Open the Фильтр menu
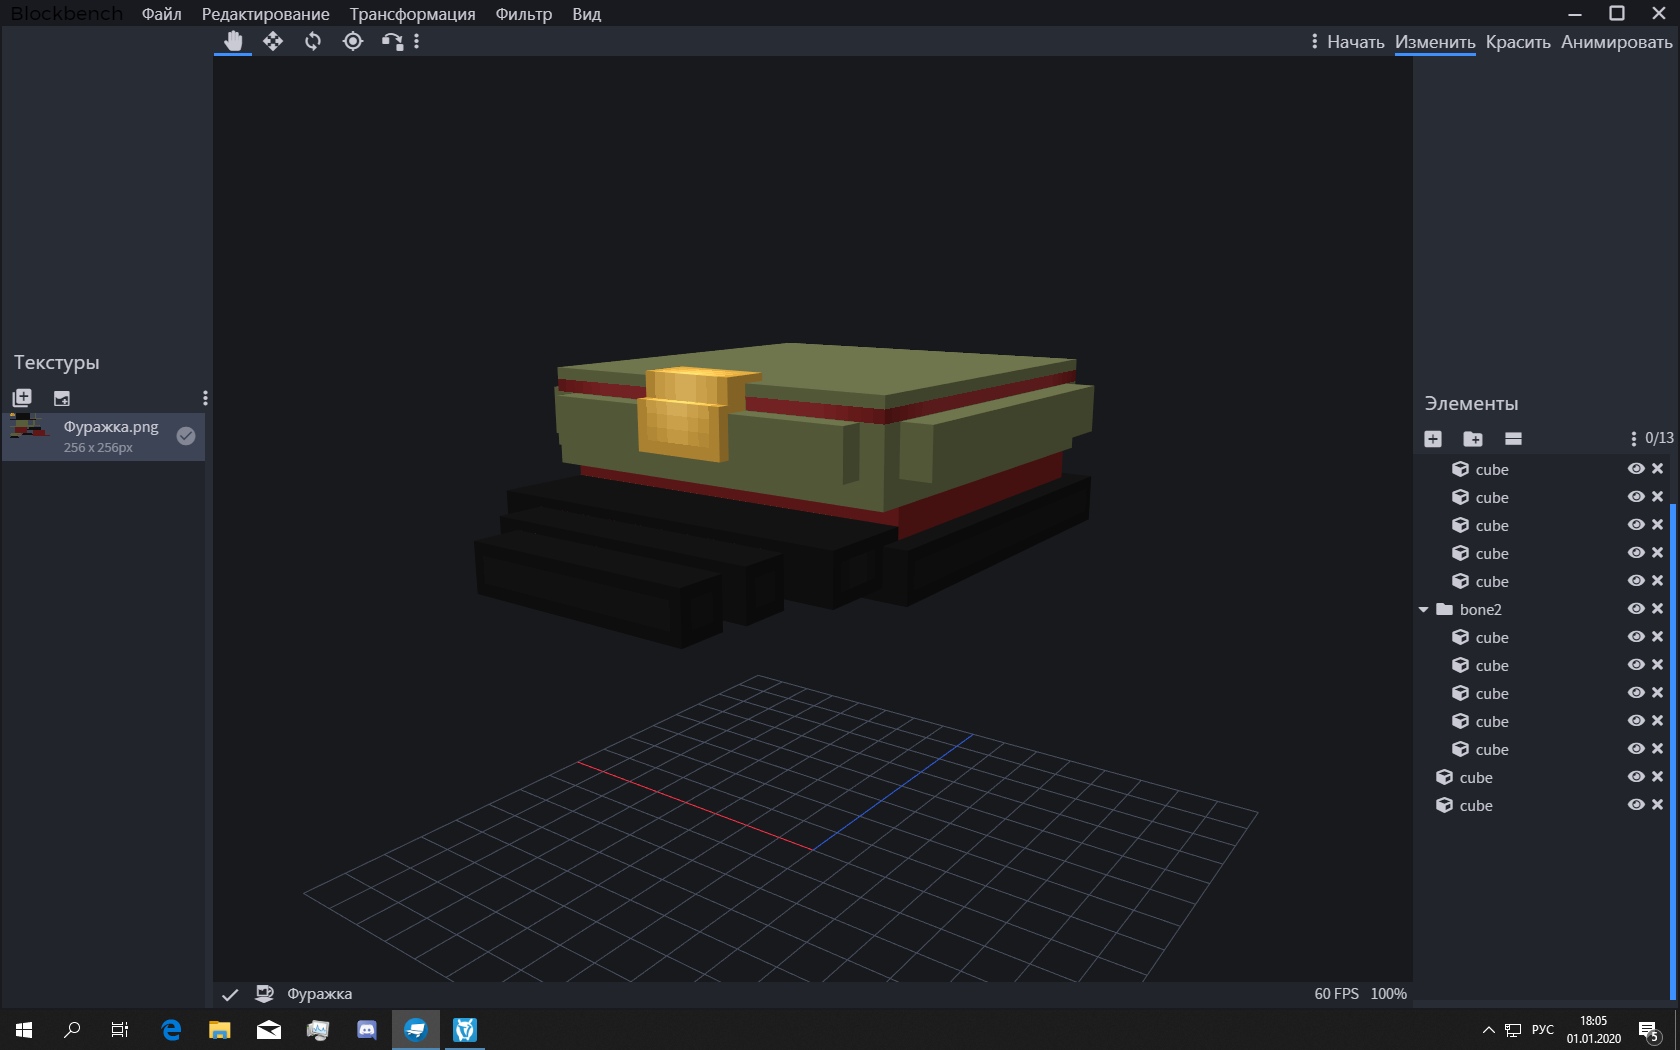Screen dimensions: 1680x1050 click(x=523, y=14)
